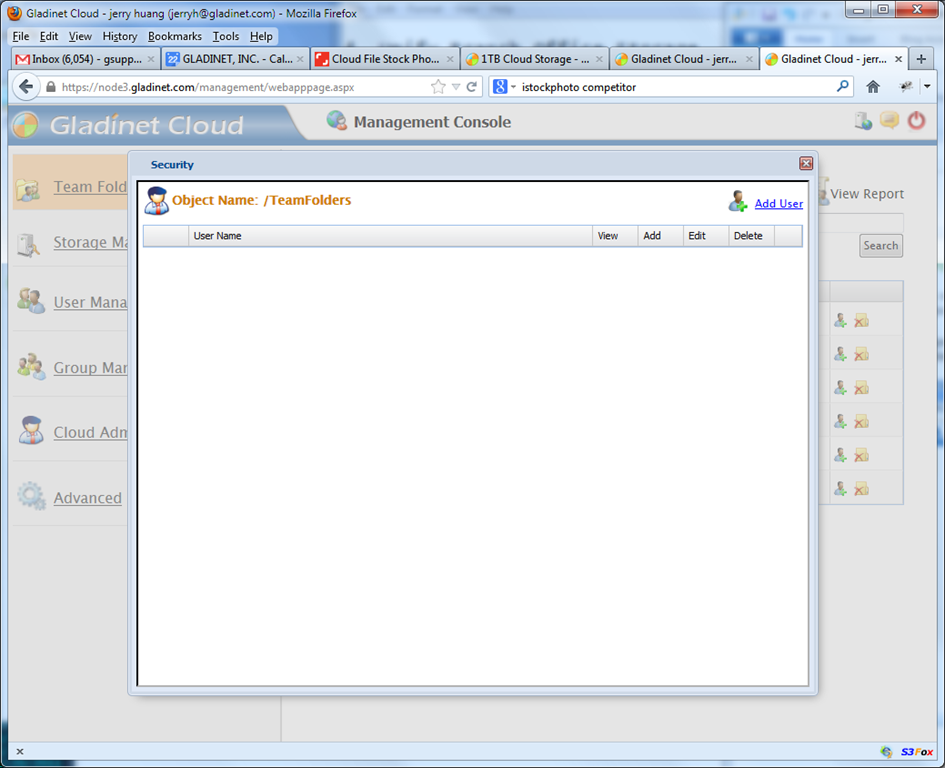Switch to the Cloud File Stock Photo tab
This screenshot has width=945, height=768.
coord(385,59)
